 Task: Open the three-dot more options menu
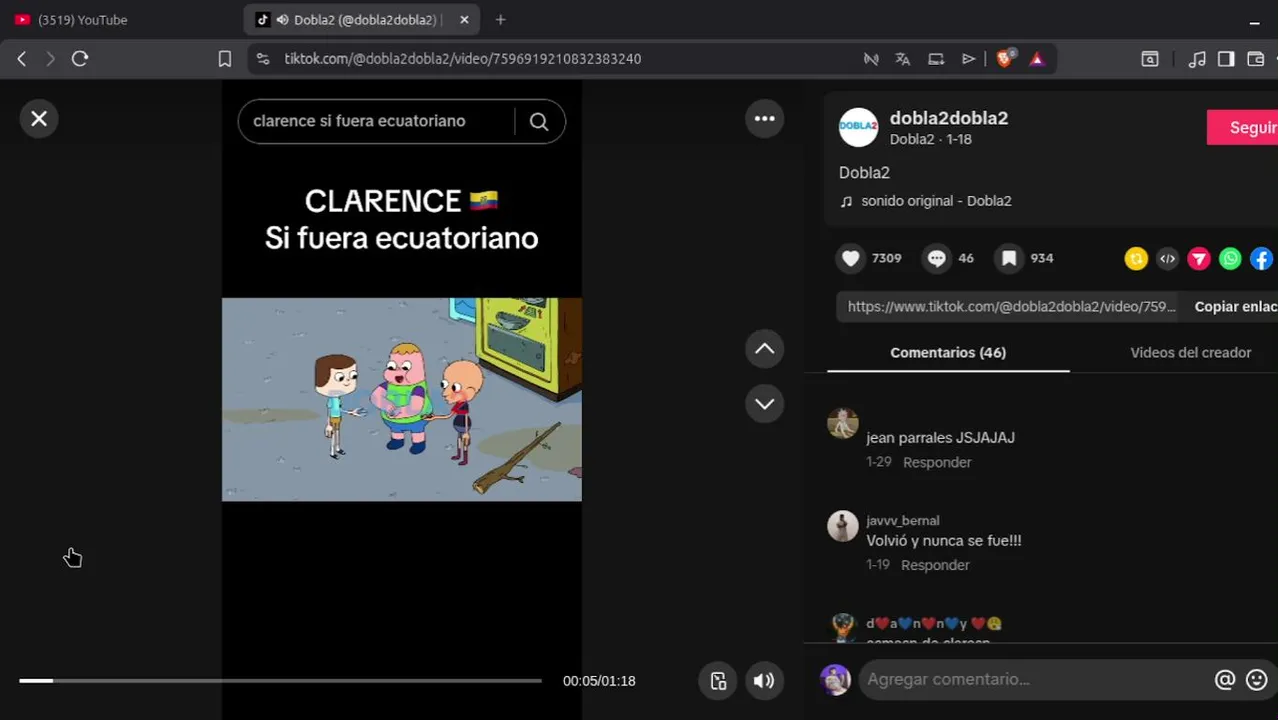(x=764, y=119)
